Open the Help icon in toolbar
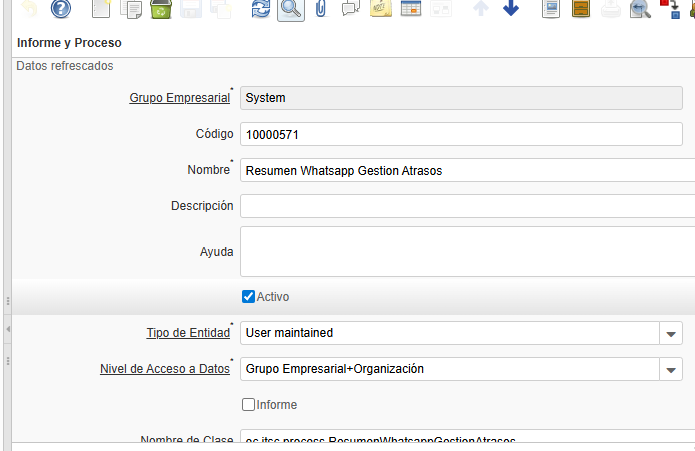The height and width of the screenshot is (451, 695). tap(61, 10)
